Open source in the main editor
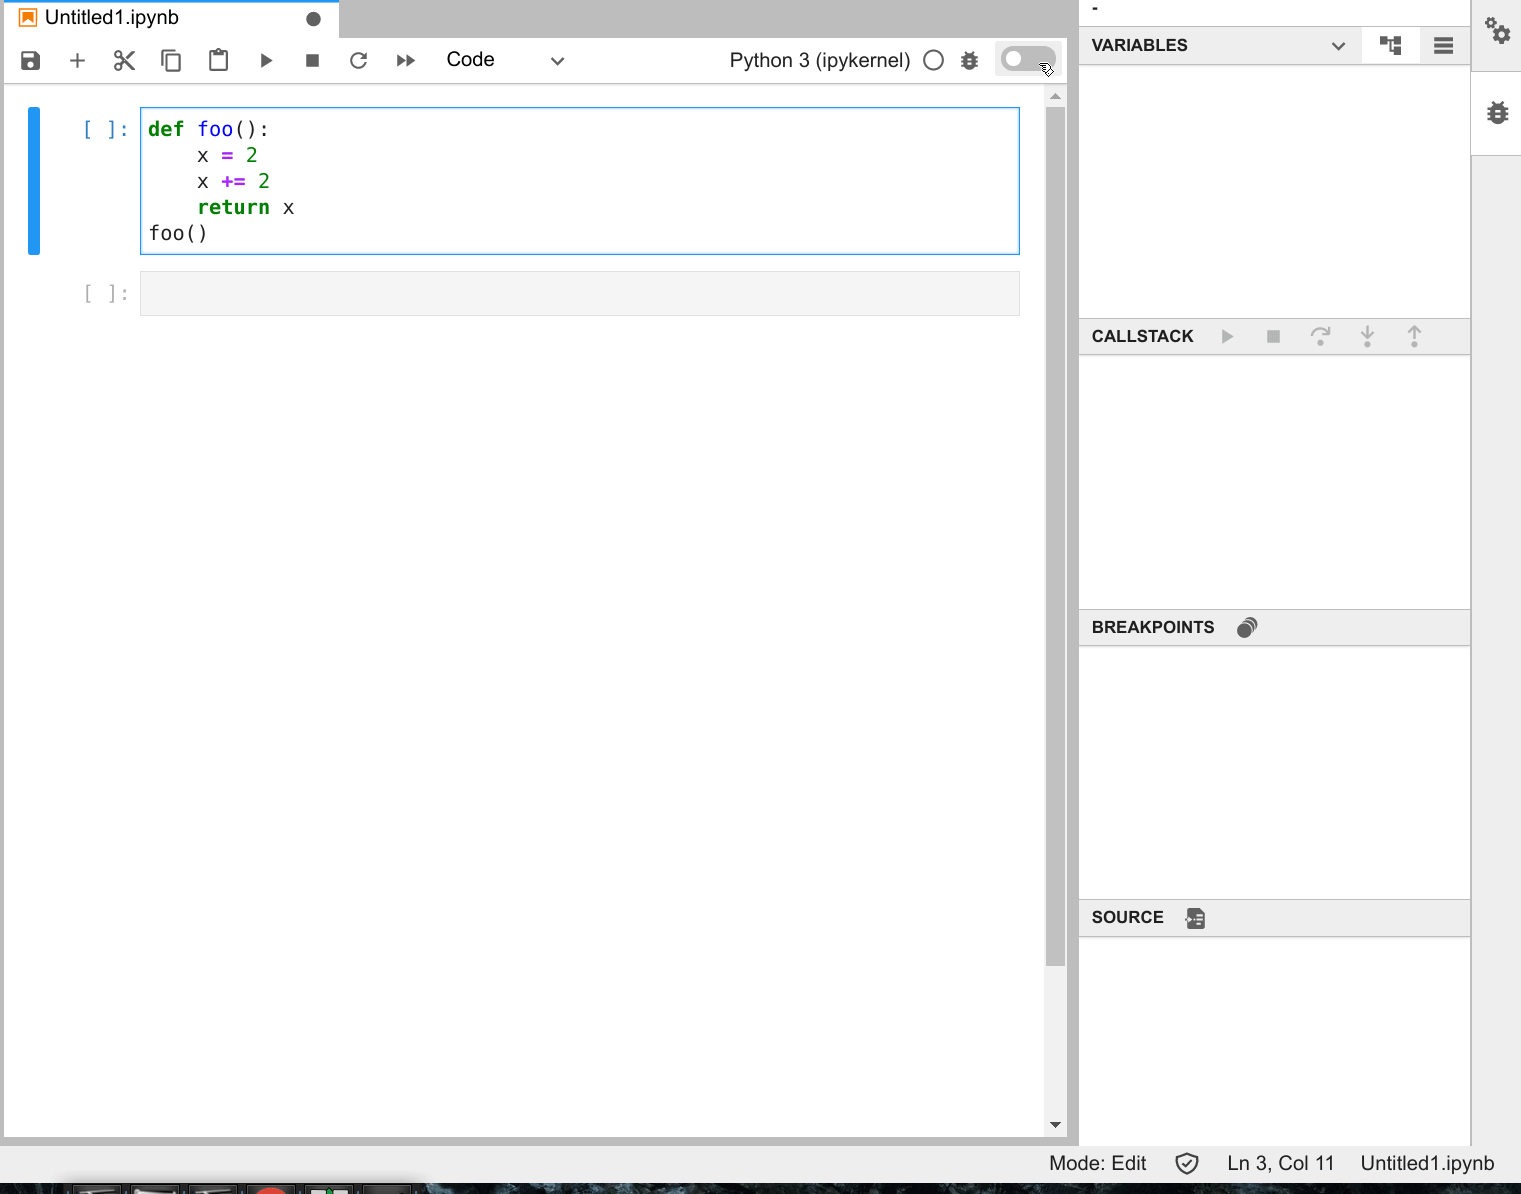The width and height of the screenshot is (1521, 1194). point(1195,917)
